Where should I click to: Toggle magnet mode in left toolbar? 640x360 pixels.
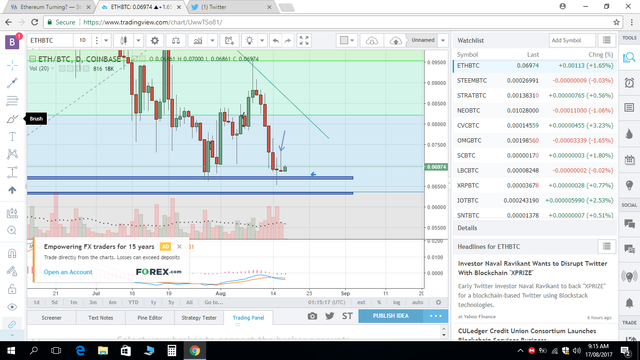click(12, 253)
